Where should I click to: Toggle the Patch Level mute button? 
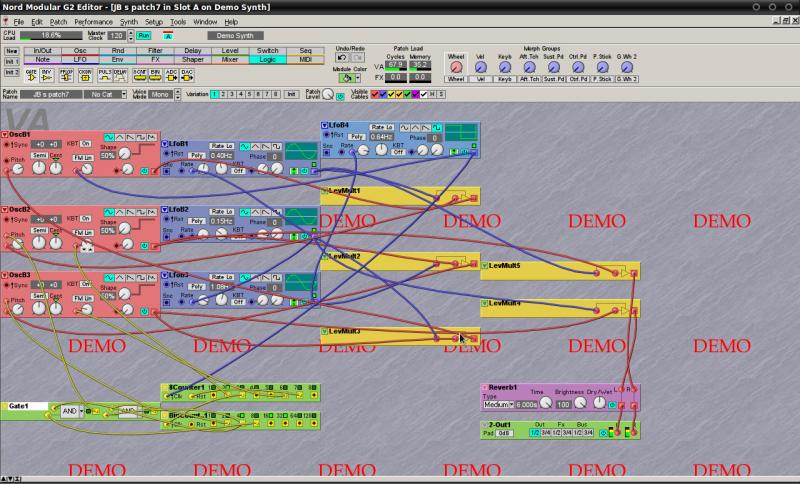tap(340, 97)
